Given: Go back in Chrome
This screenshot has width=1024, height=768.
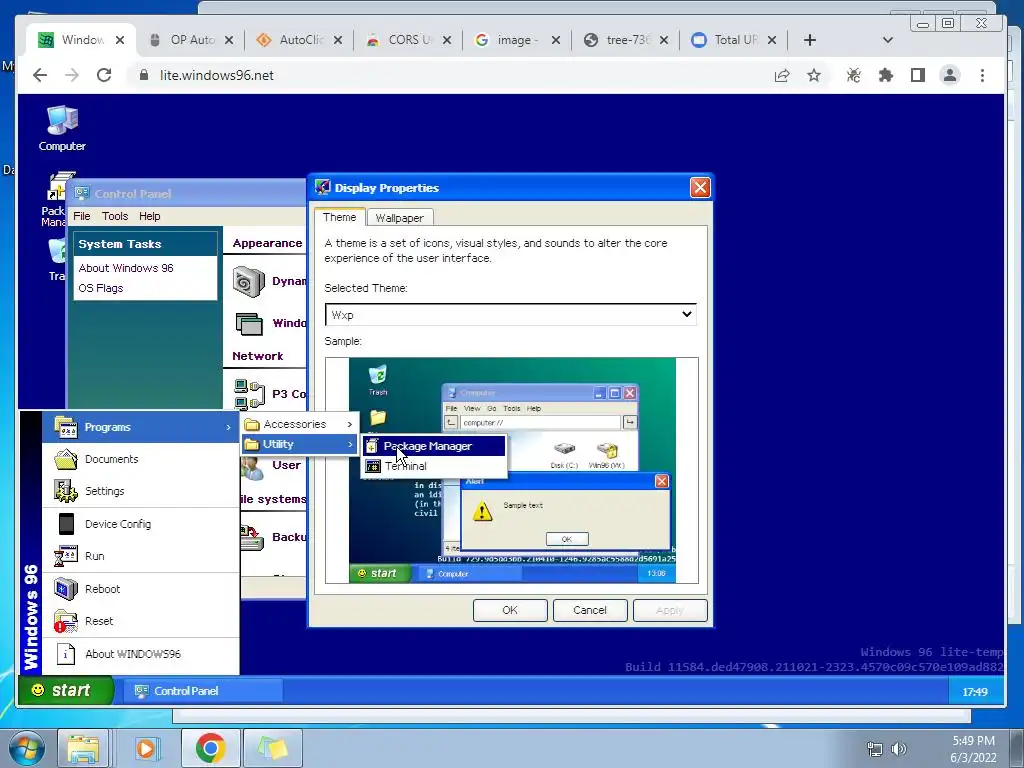Looking at the screenshot, I should [40, 75].
